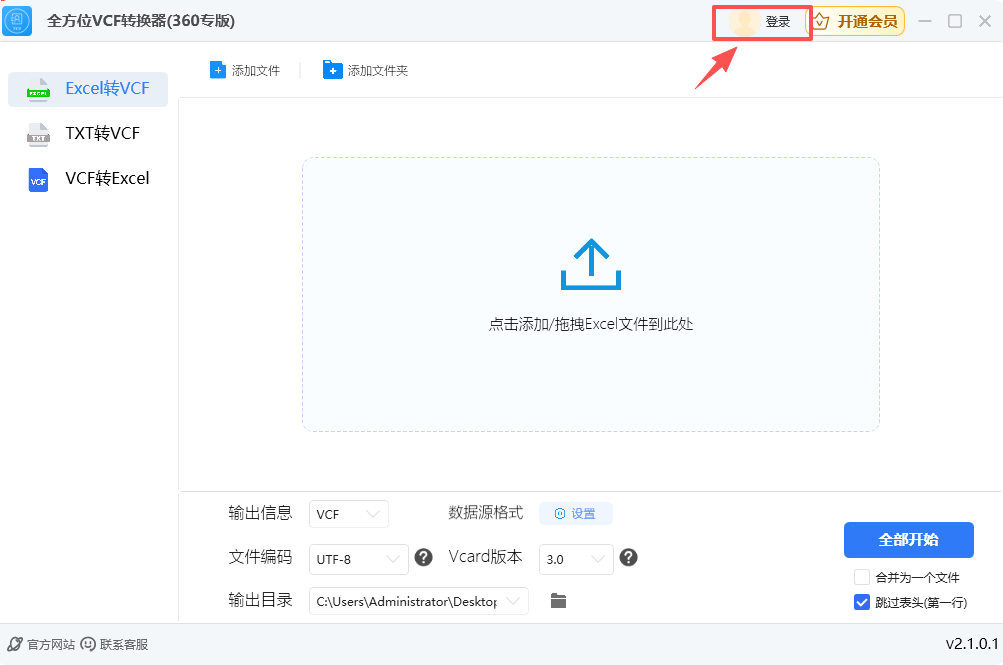Select the Excel转VCF sidebar icon
1003x665 pixels.
pyautogui.click(x=38, y=89)
